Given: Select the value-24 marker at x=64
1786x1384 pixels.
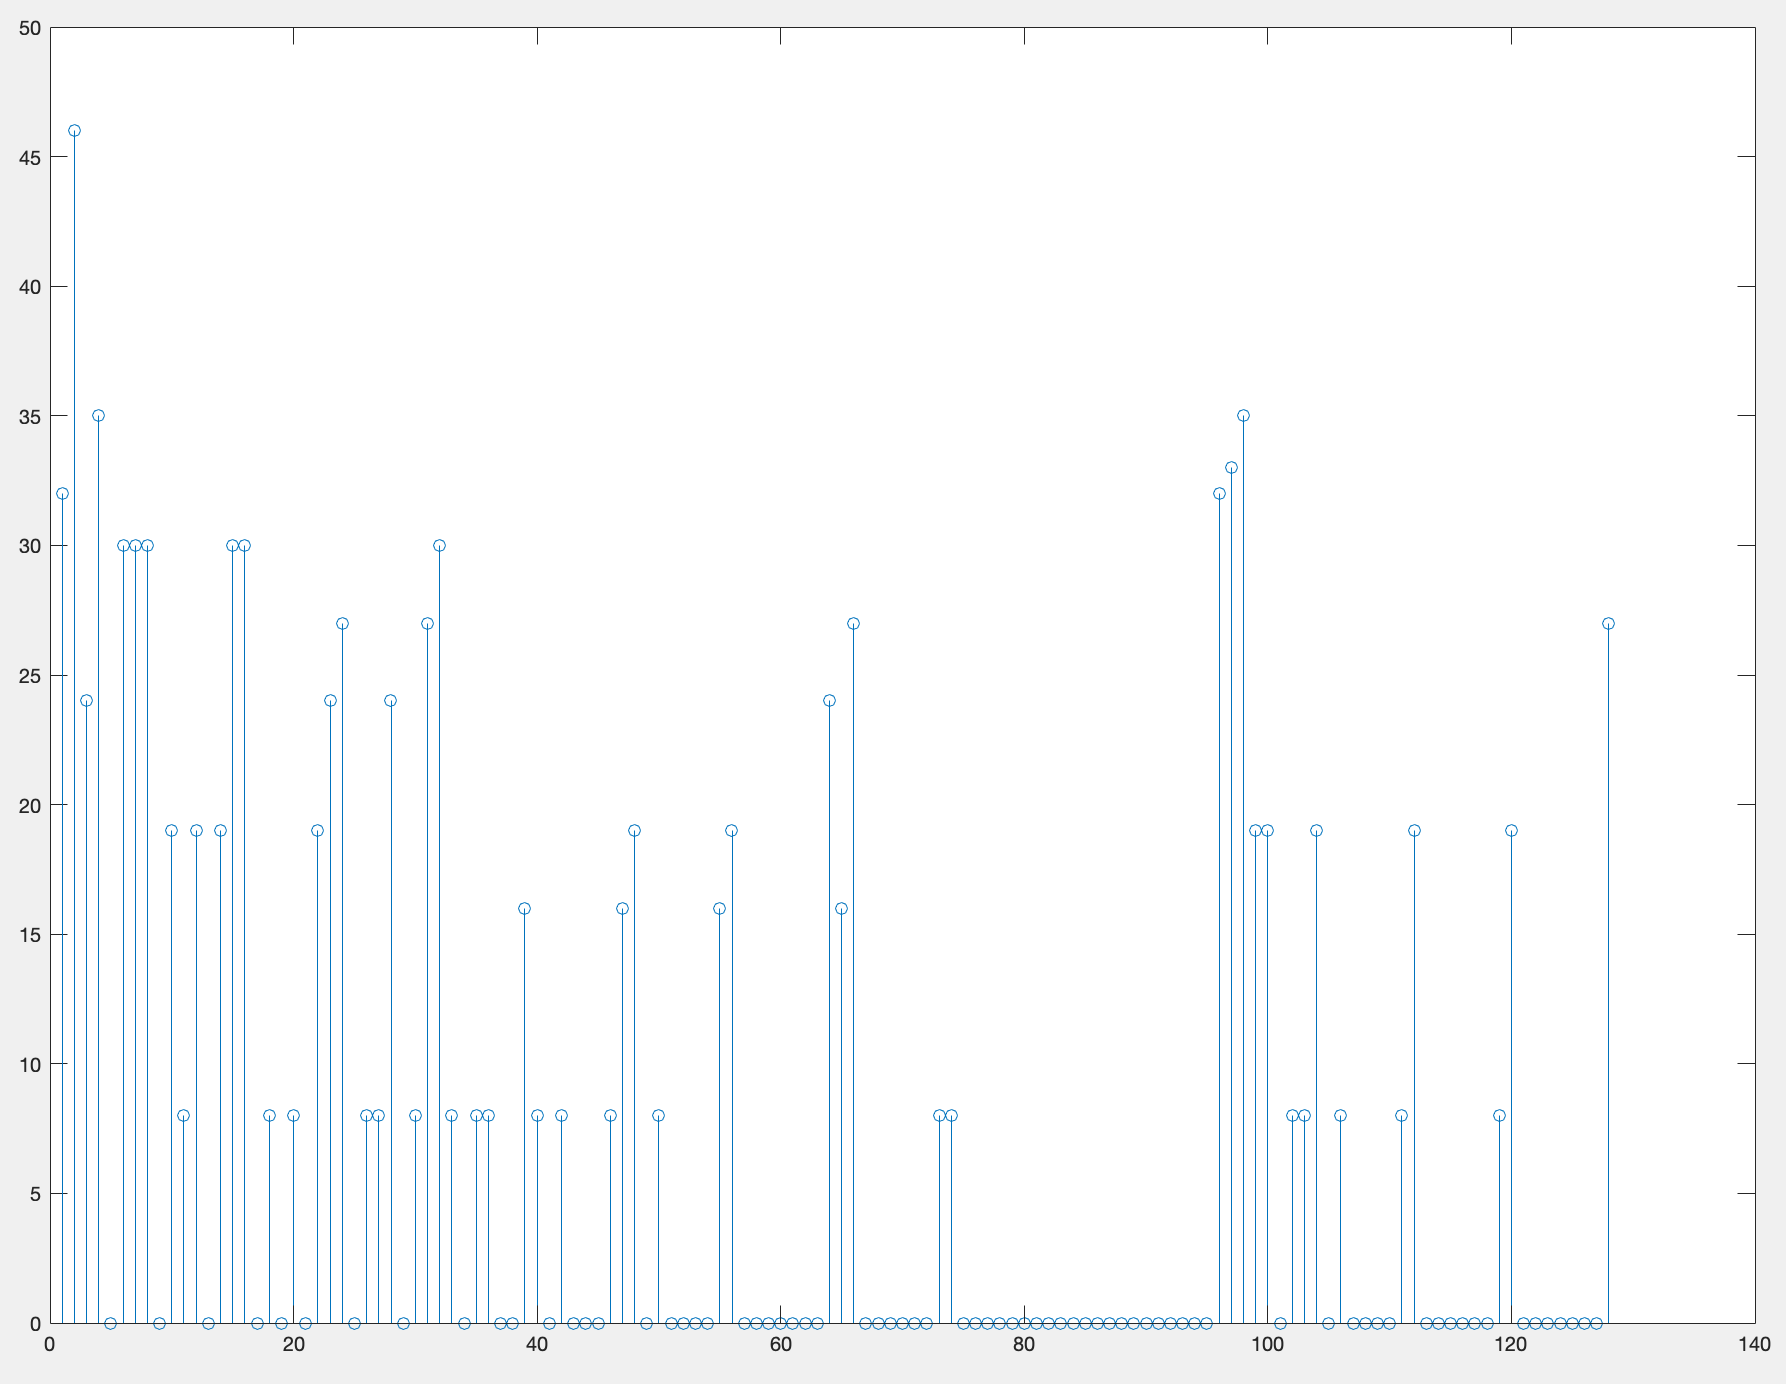Looking at the screenshot, I should (829, 701).
